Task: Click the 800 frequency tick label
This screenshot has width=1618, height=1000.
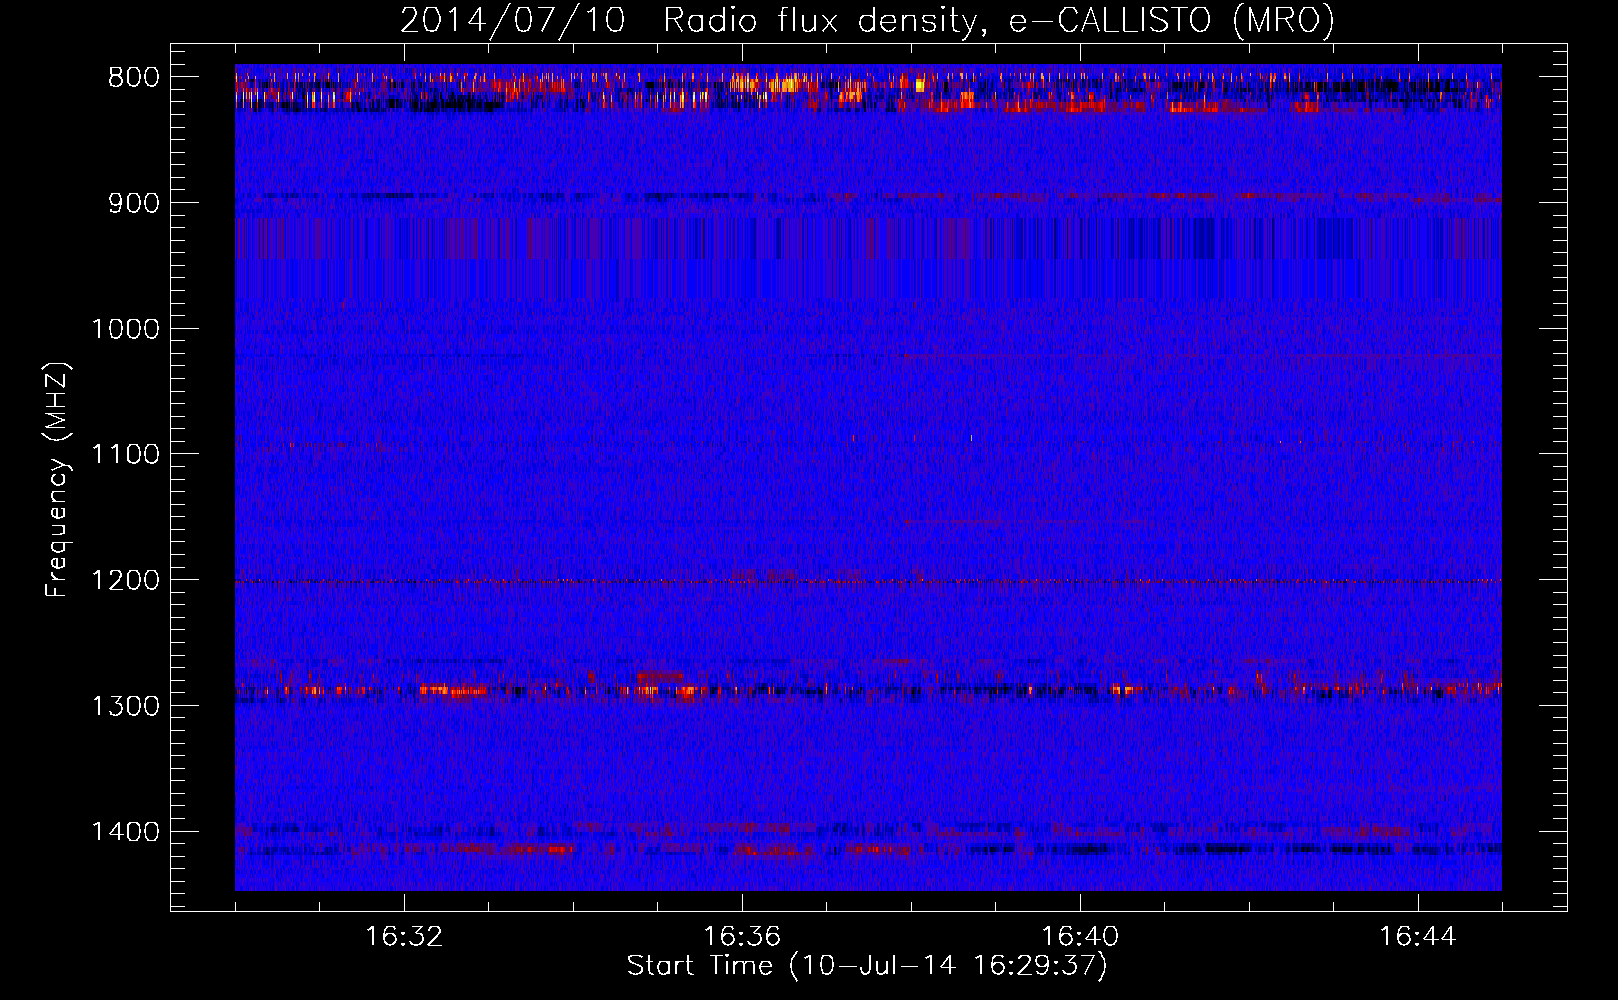Action: click(133, 77)
